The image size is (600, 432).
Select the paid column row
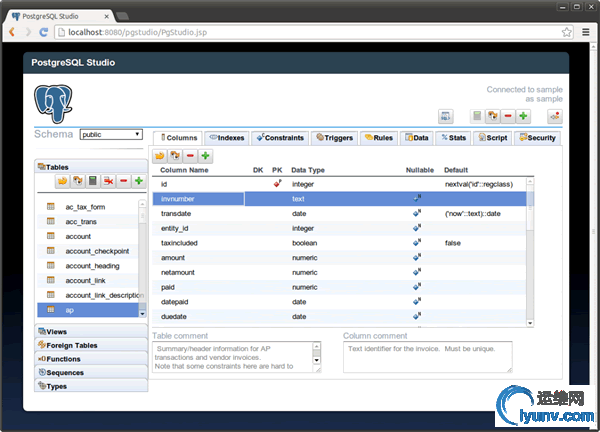tap(339, 287)
